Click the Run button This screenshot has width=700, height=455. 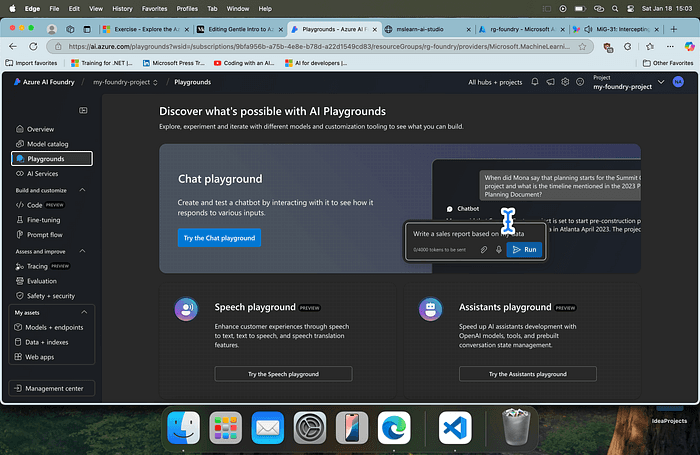pyautogui.click(x=524, y=250)
